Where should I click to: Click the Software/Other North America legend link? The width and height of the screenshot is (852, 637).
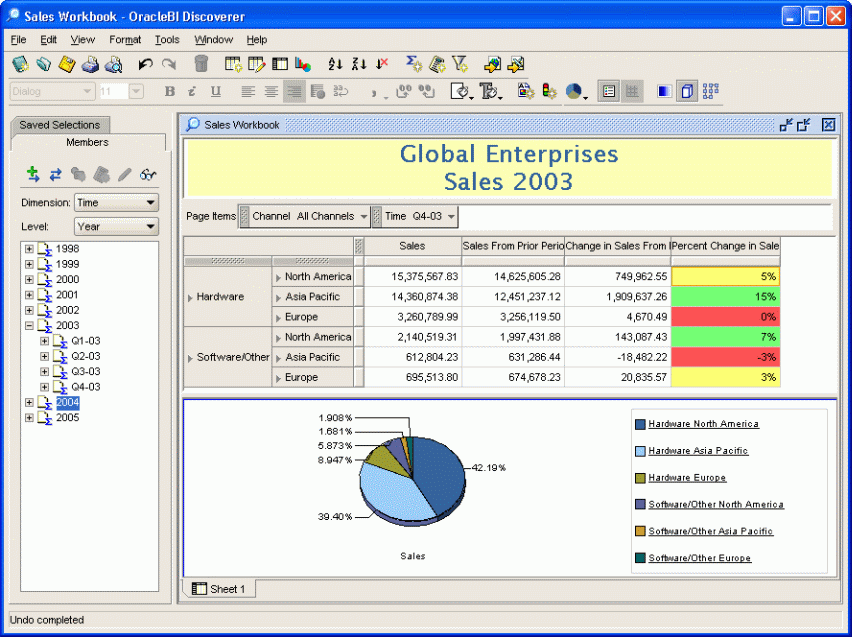716,504
